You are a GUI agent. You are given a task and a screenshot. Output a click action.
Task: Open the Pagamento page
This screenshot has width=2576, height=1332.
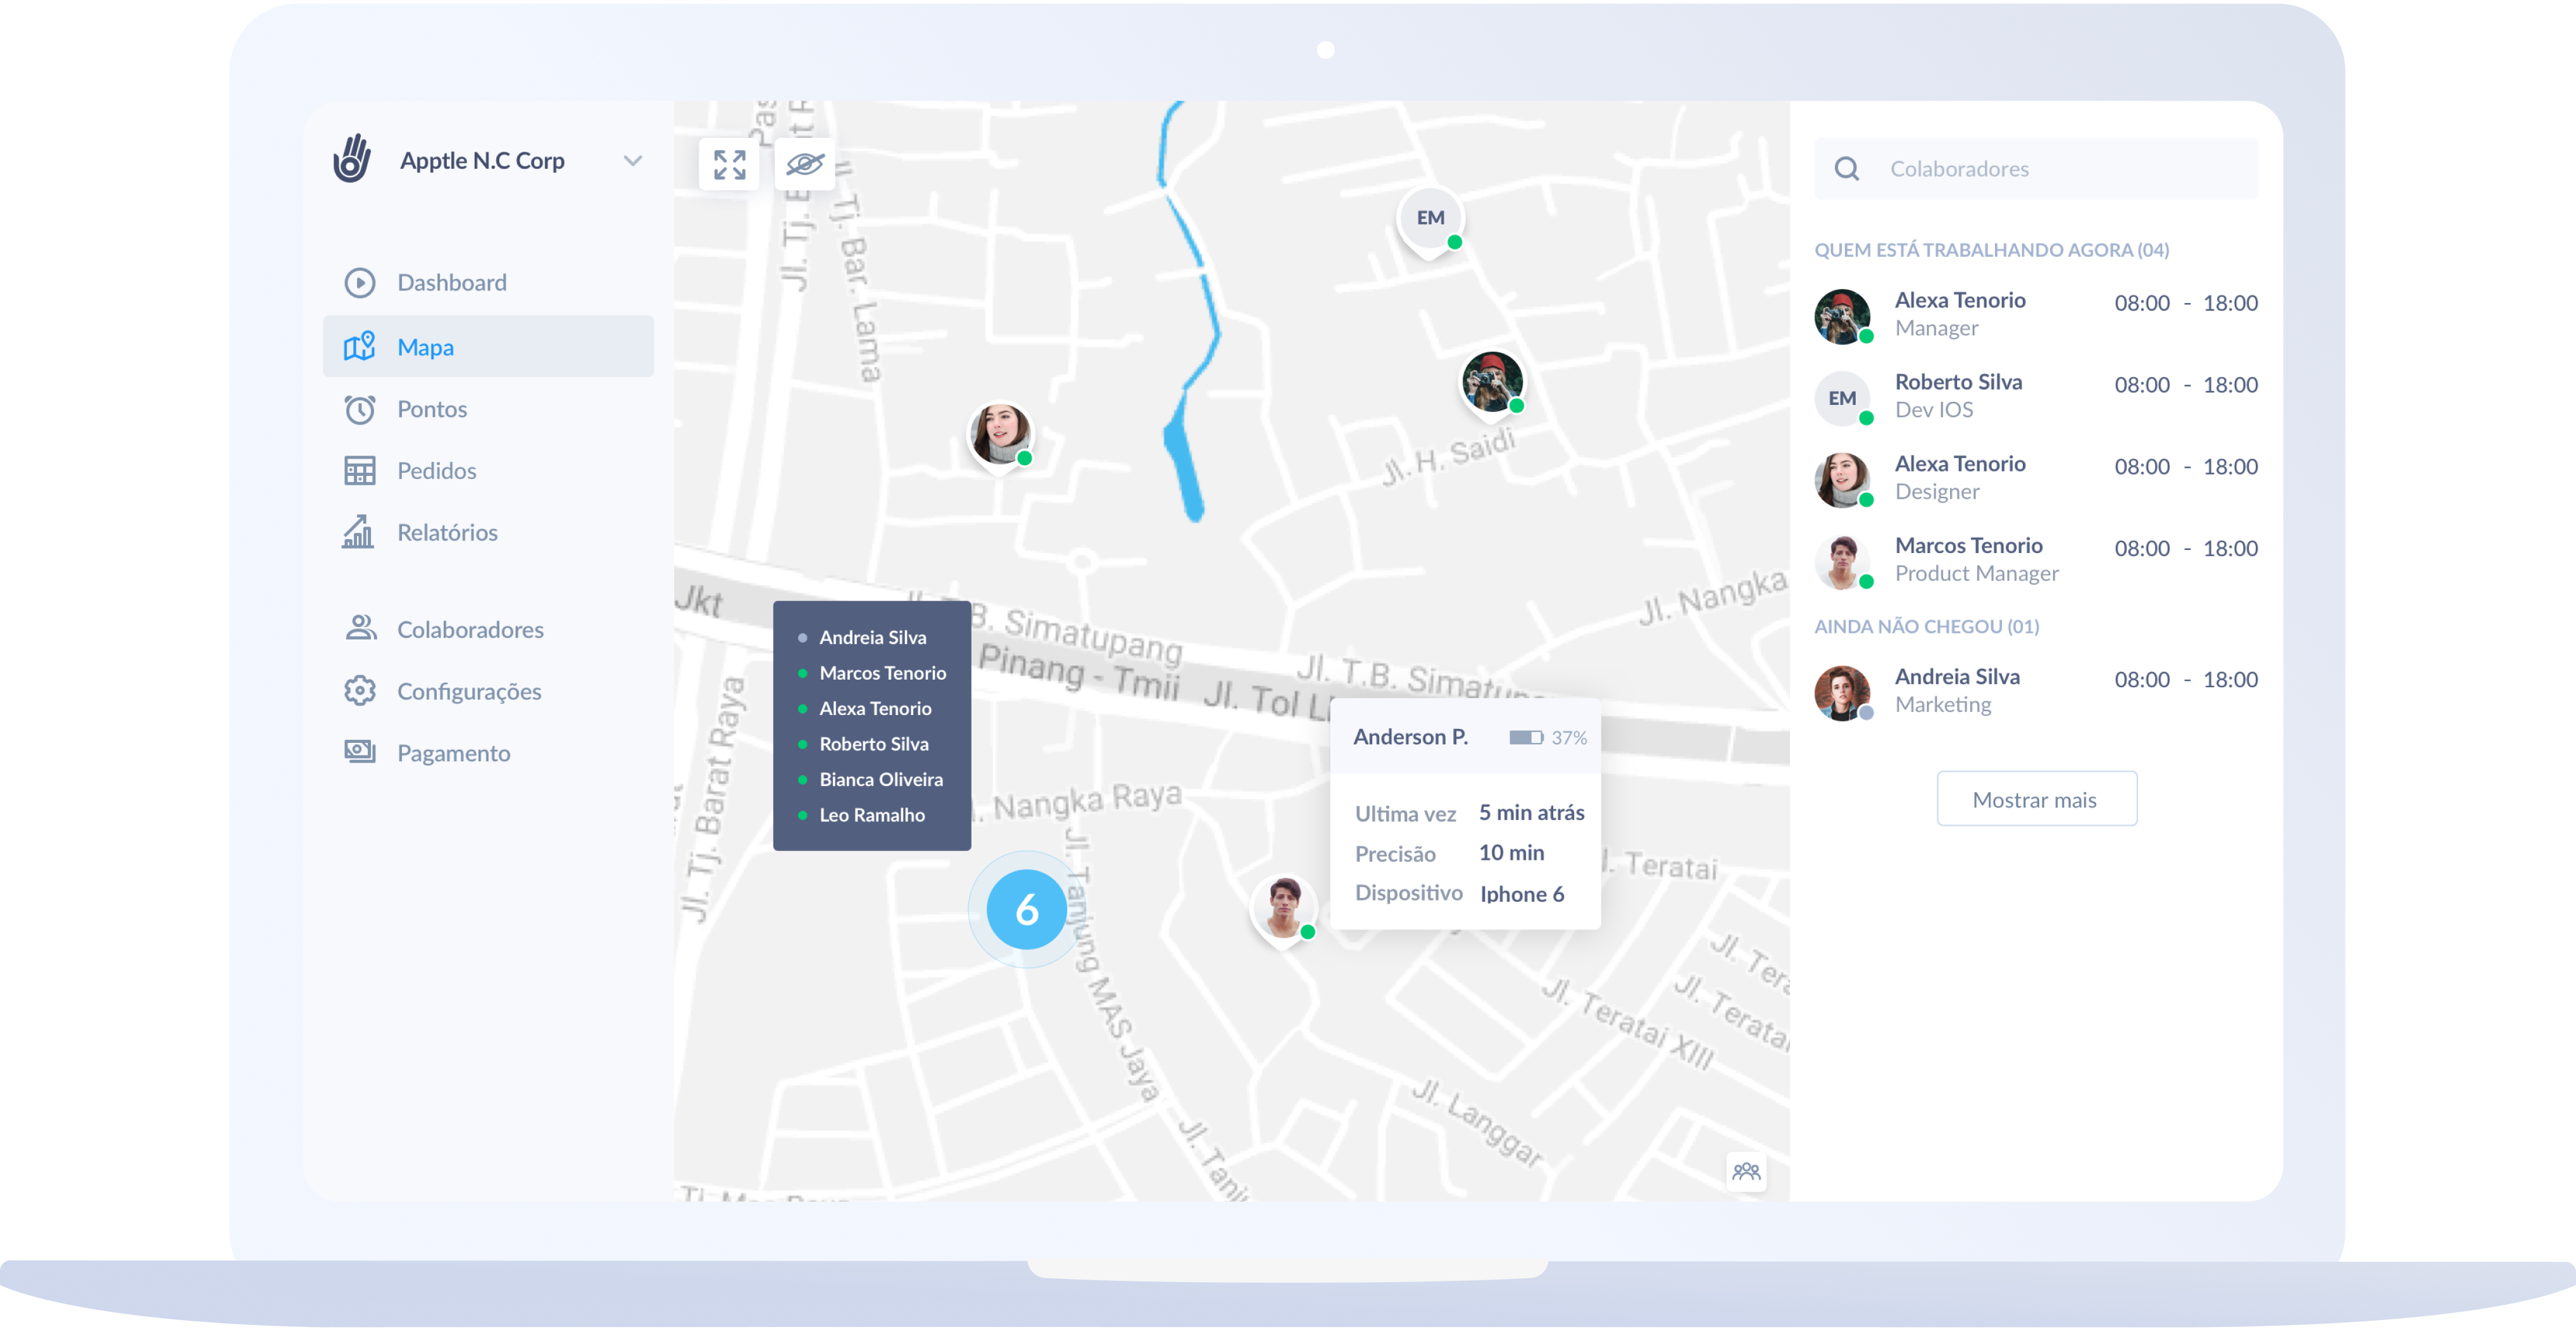(453, 754)
